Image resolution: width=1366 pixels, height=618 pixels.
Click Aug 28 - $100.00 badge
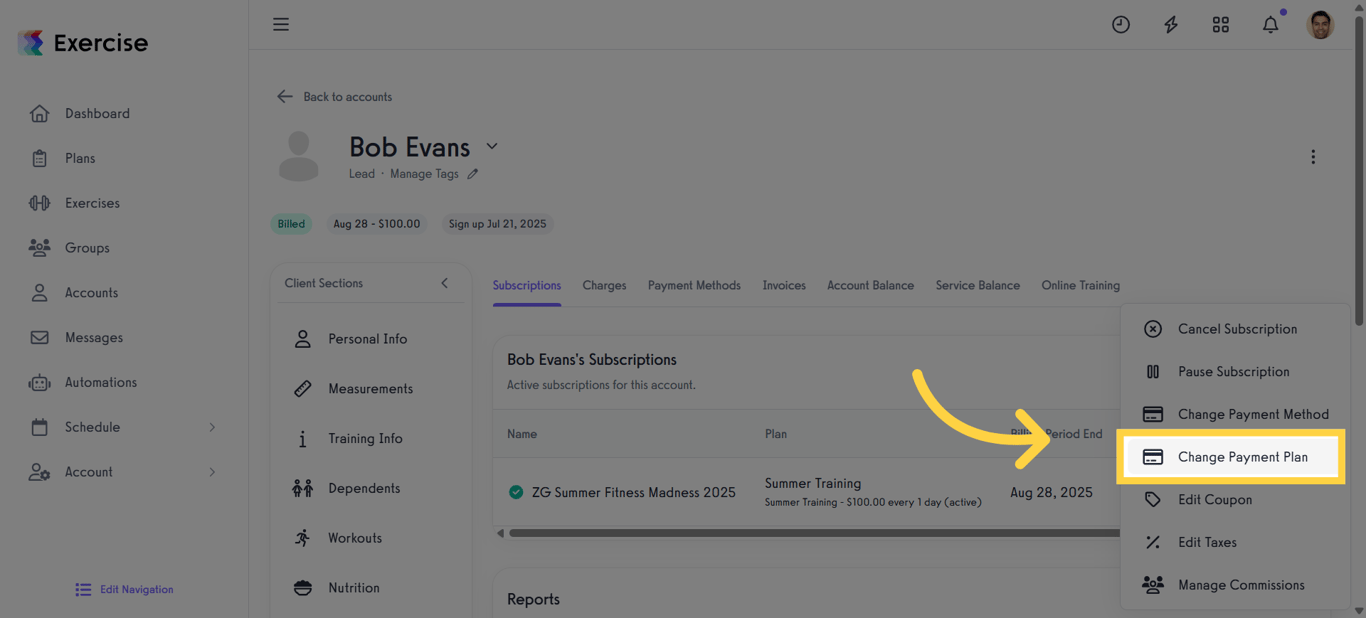377,224
